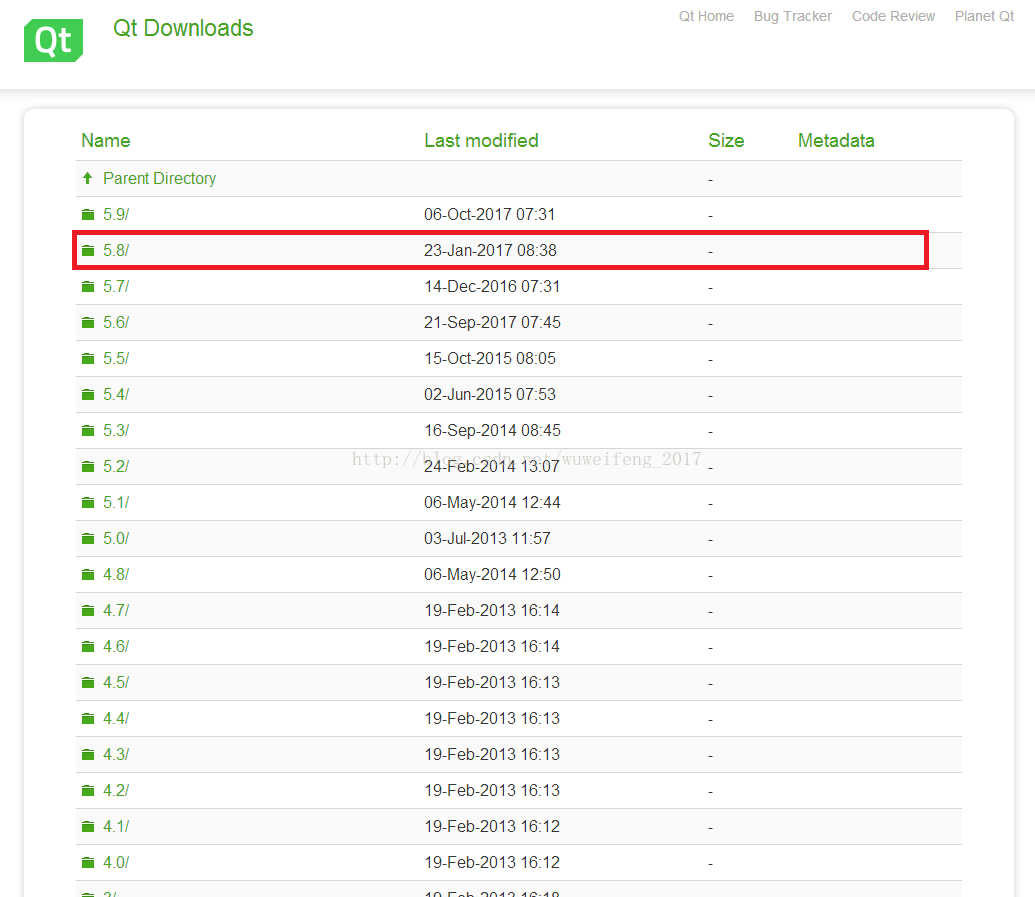This screenshot has height=897, width=1035.
Task: Open the Planet Qt navigation link
Action: tap(984, 17)
